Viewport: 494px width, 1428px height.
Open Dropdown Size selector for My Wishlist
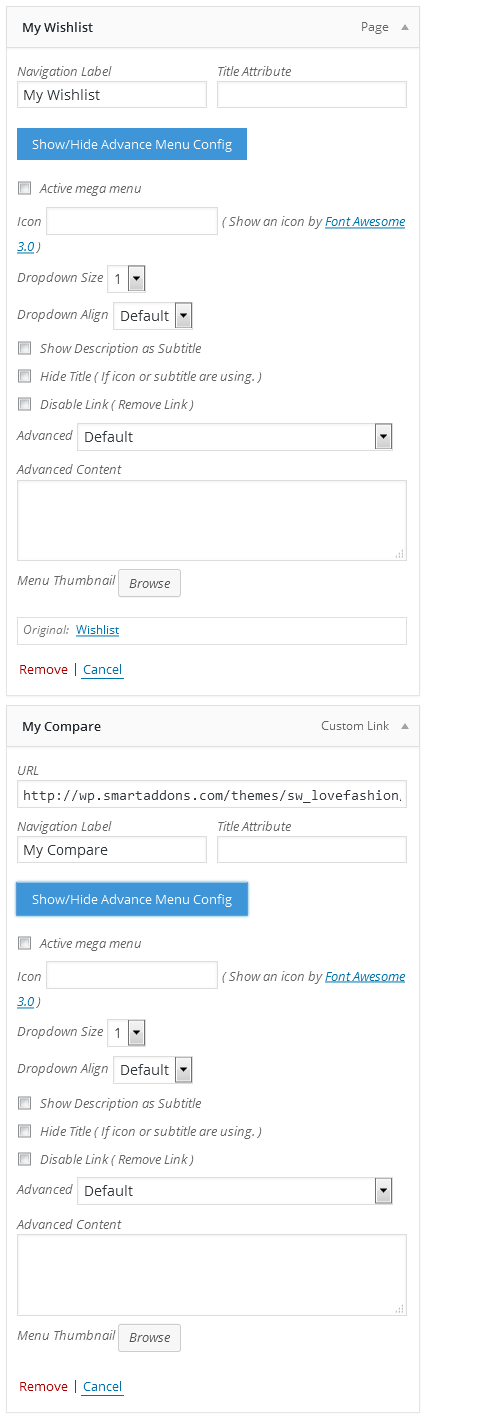coord(127,278)
